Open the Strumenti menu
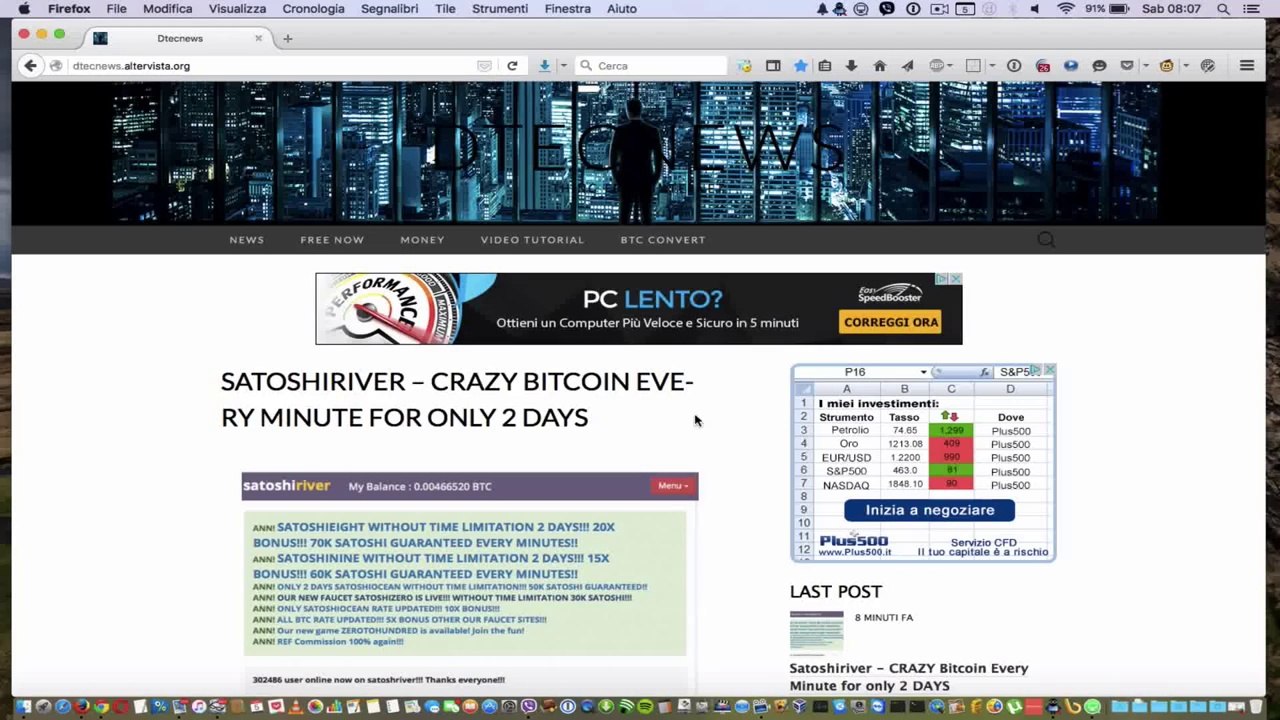This screenshot has height=720, width=1280. (x=500, y=9)
